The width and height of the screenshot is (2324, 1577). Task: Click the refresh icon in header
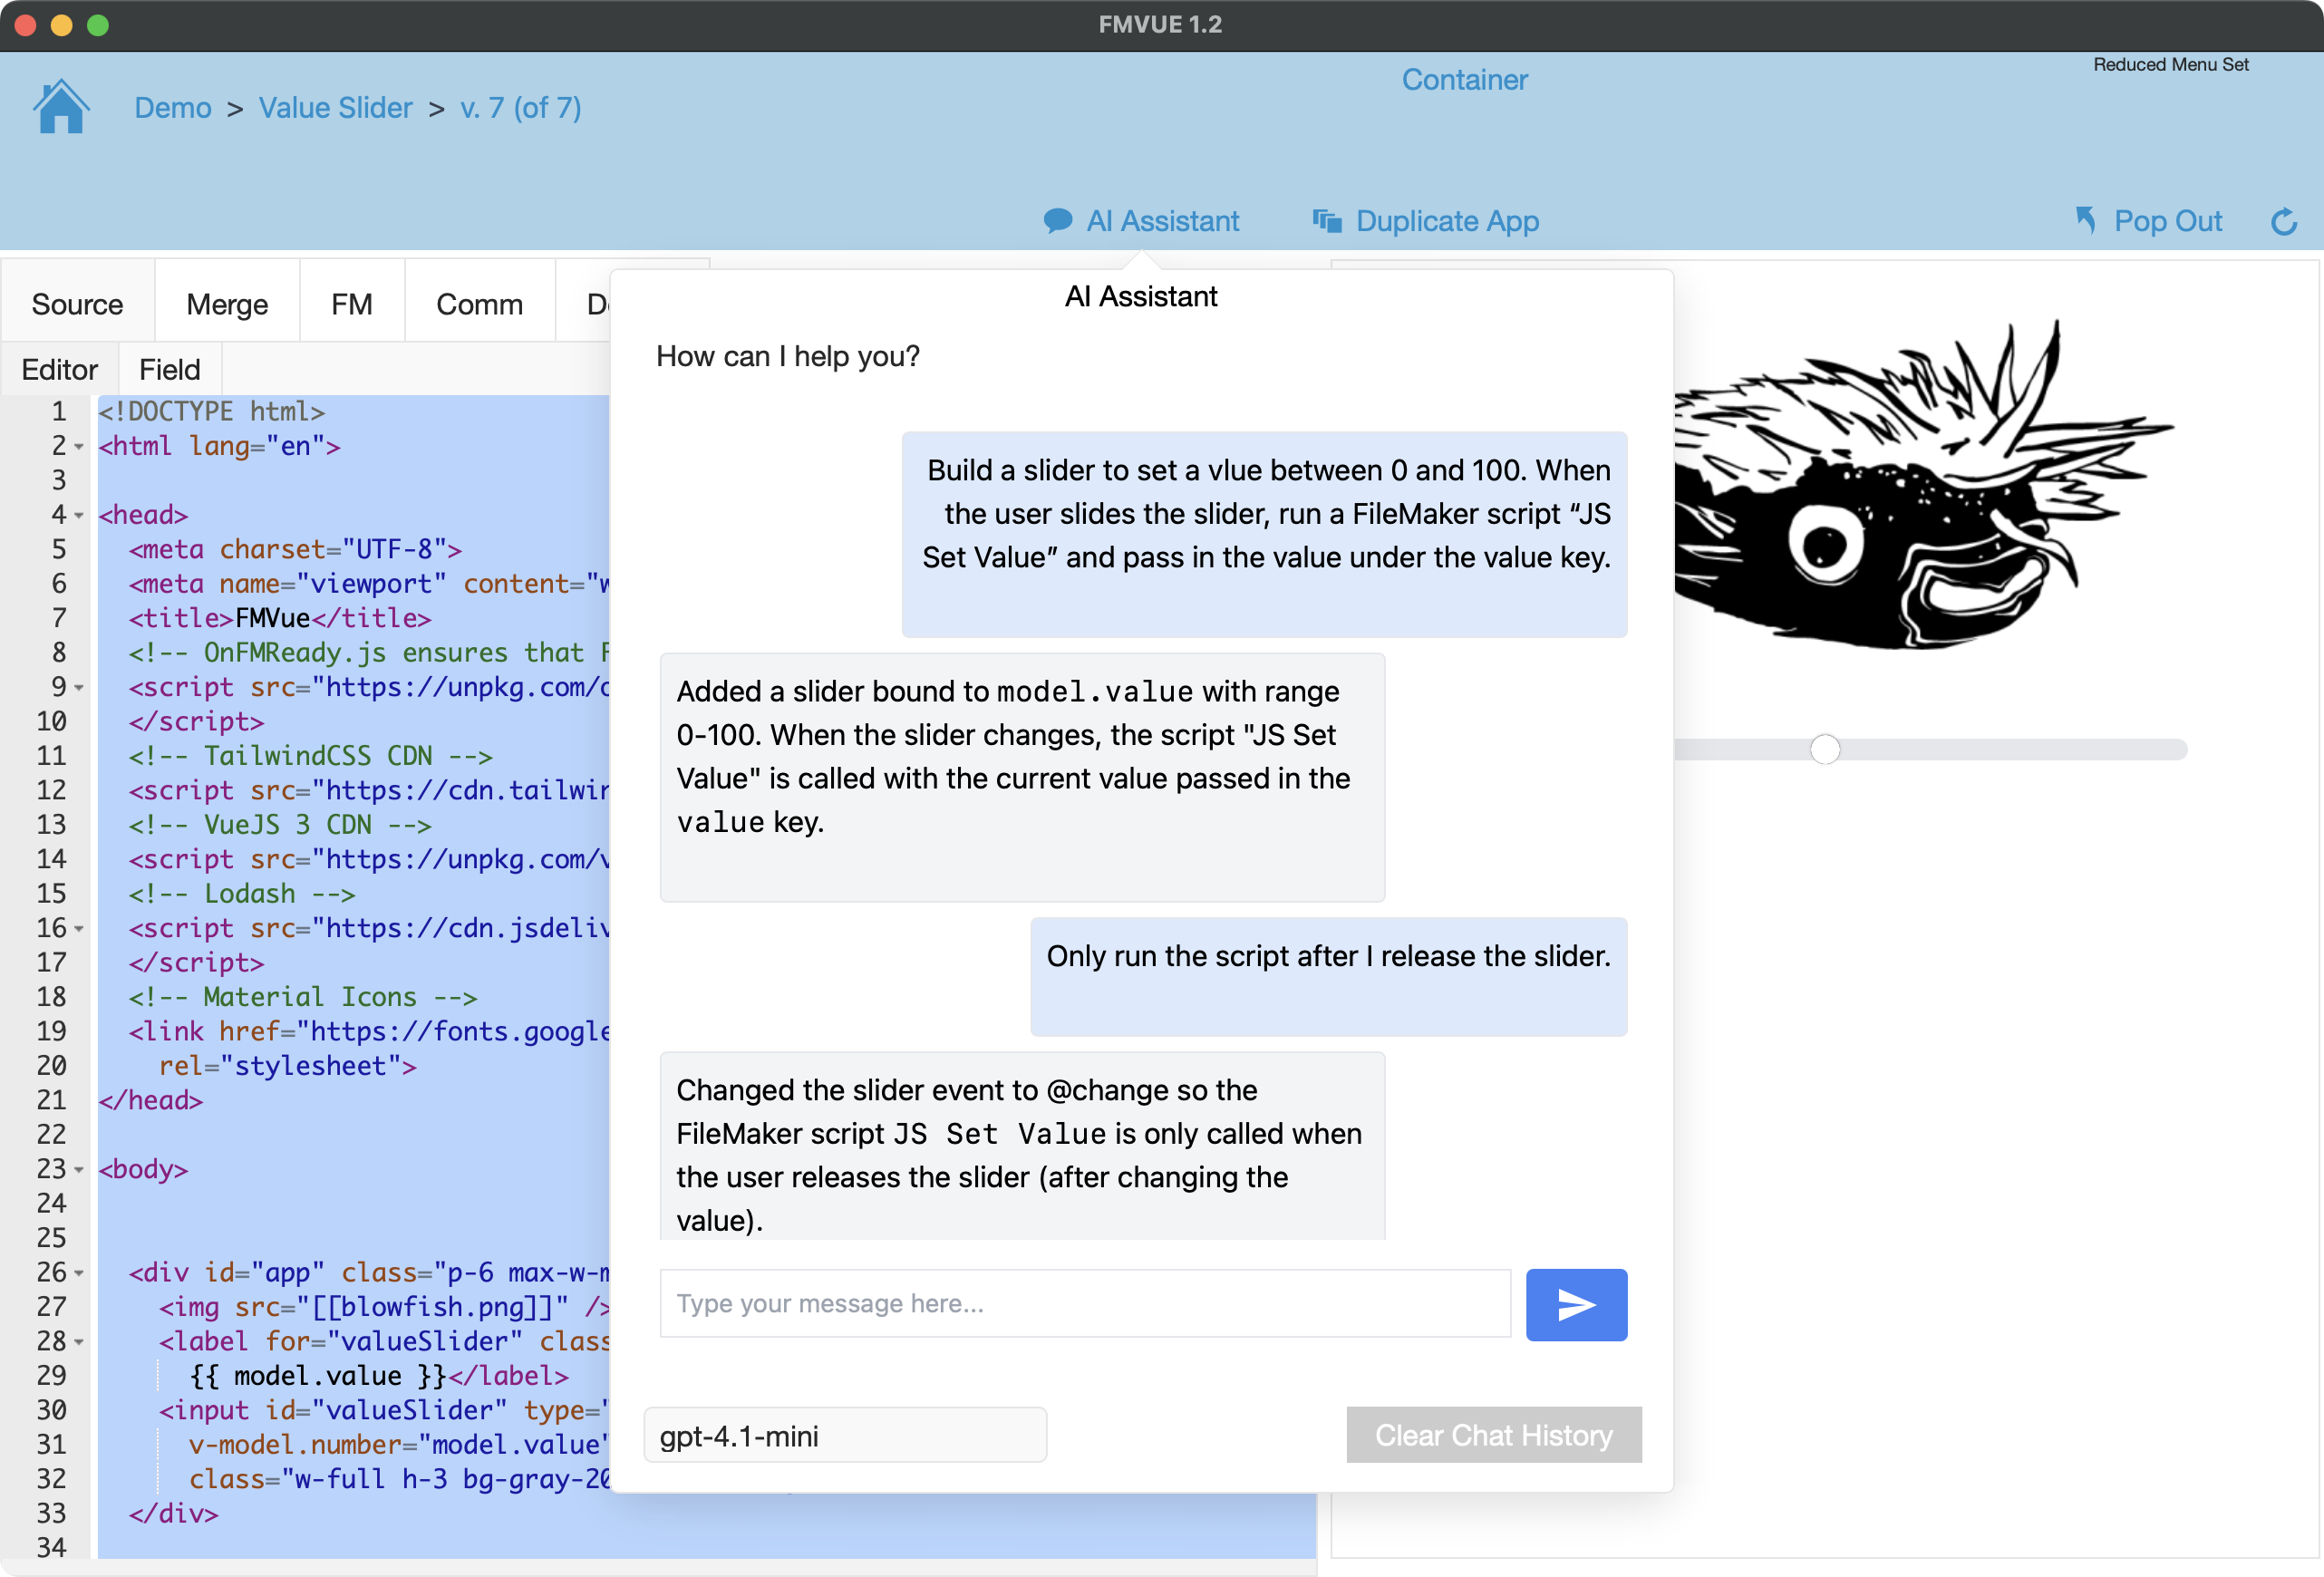point(2283,221)
